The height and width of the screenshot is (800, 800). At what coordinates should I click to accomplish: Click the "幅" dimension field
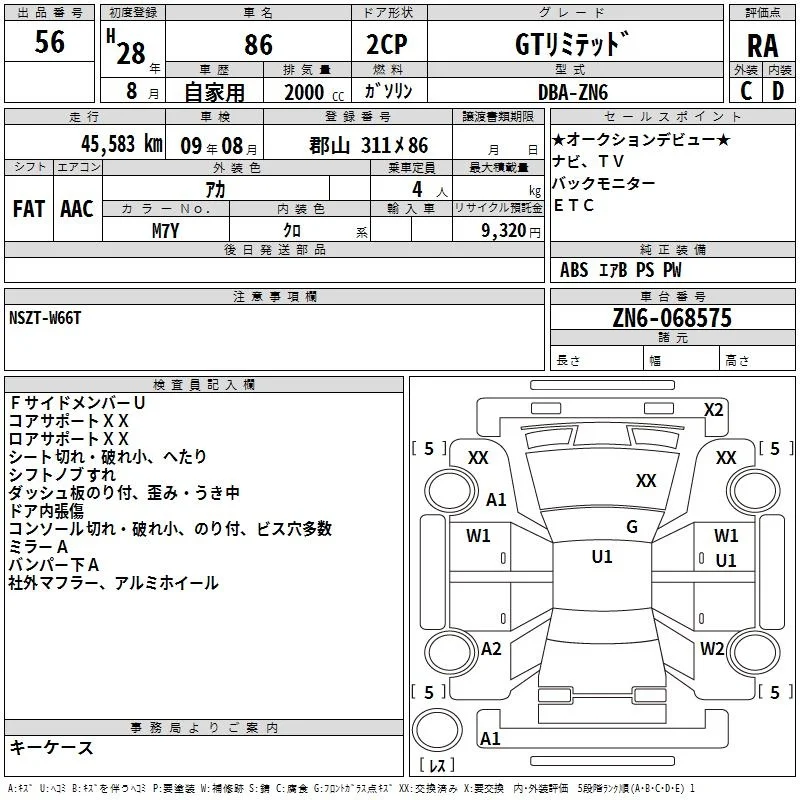tap(681, 360)
